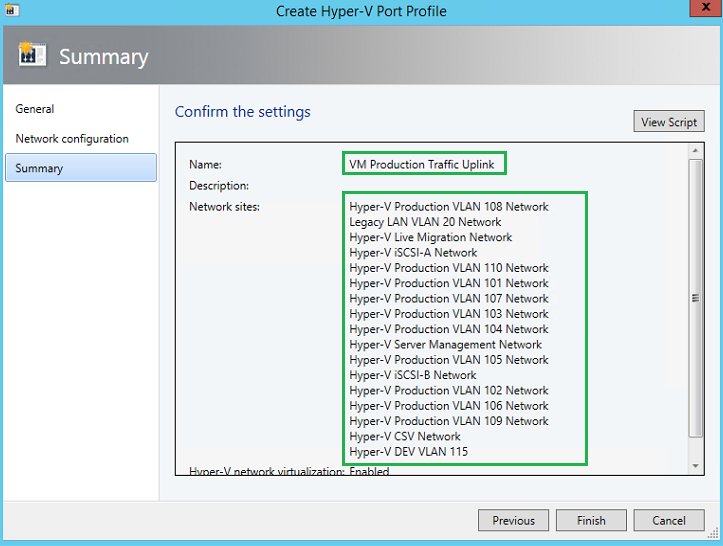Click 'Hyper-V Production VLAN 108 Network' entry
Screen dimensions: 723x546
pyautogui.click(x=449, y=207)
